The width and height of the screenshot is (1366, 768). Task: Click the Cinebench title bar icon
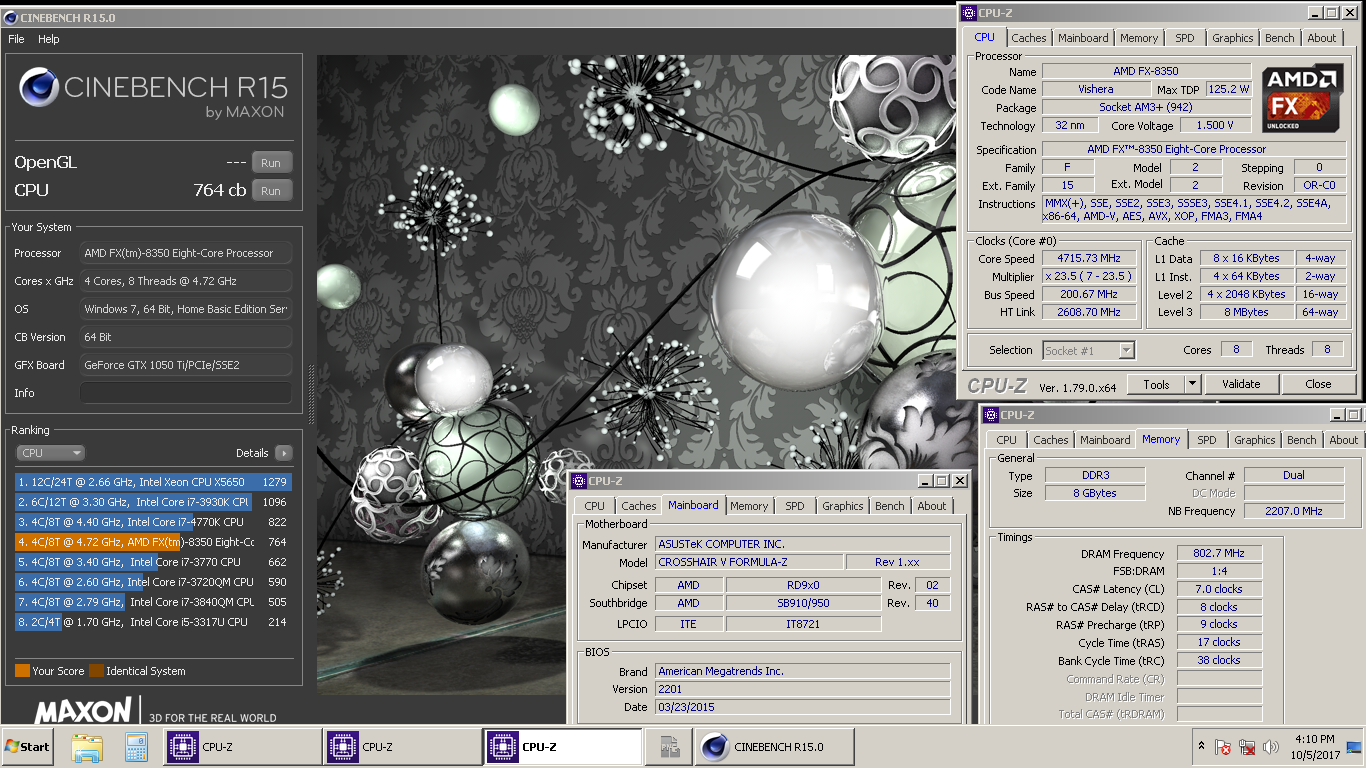[10, 17]
